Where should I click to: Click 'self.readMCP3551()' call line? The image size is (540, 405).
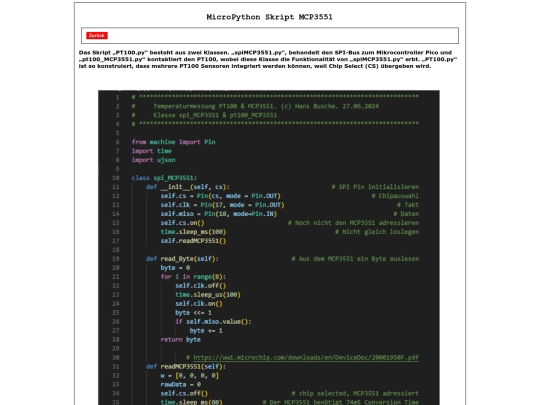[193, 240]
